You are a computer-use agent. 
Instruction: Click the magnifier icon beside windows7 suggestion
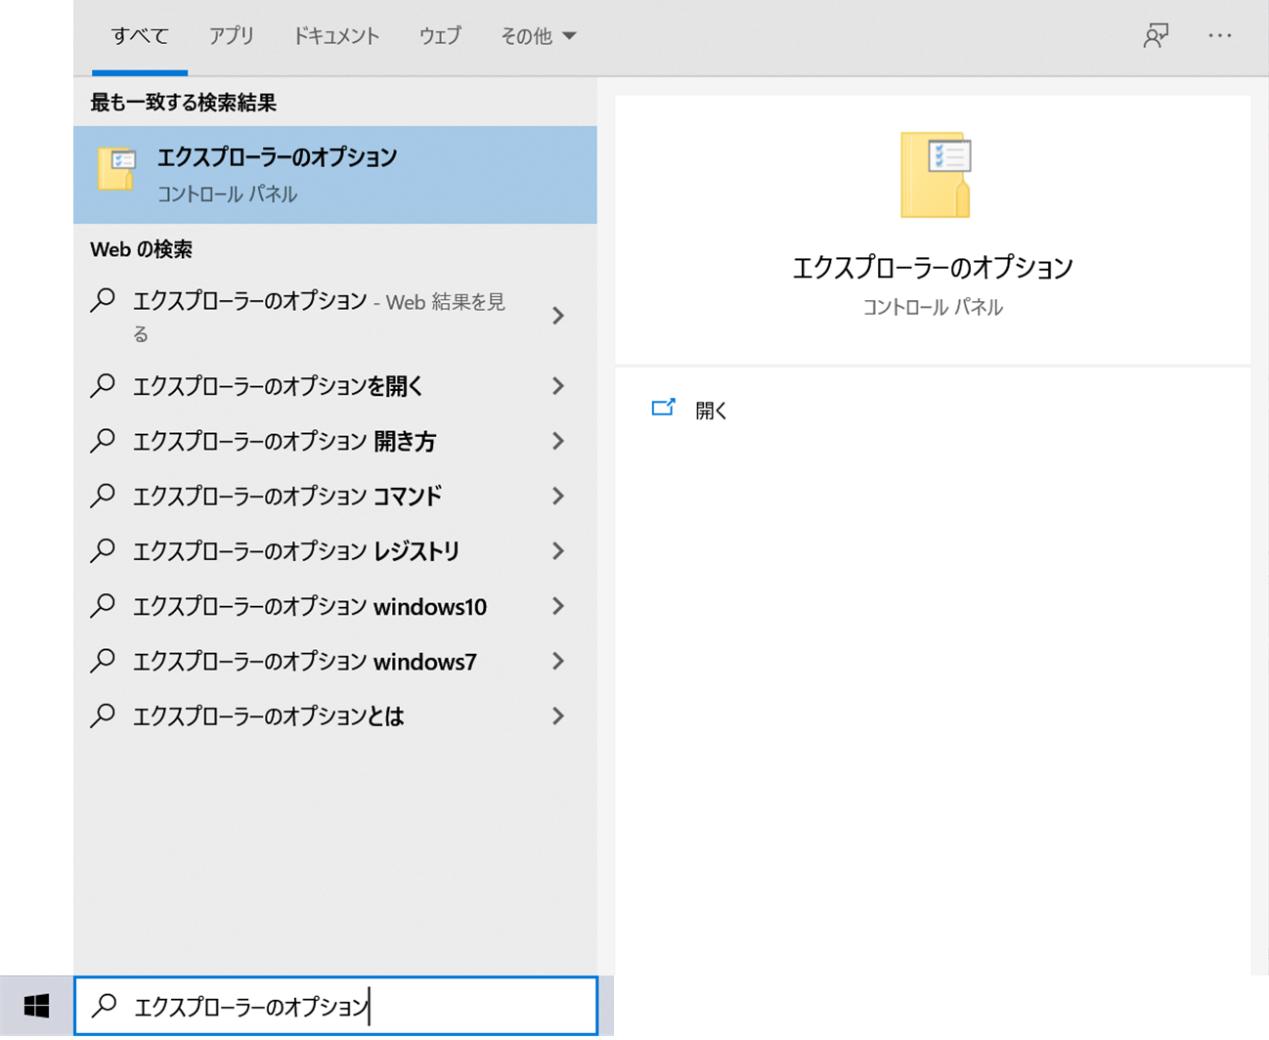102,661
